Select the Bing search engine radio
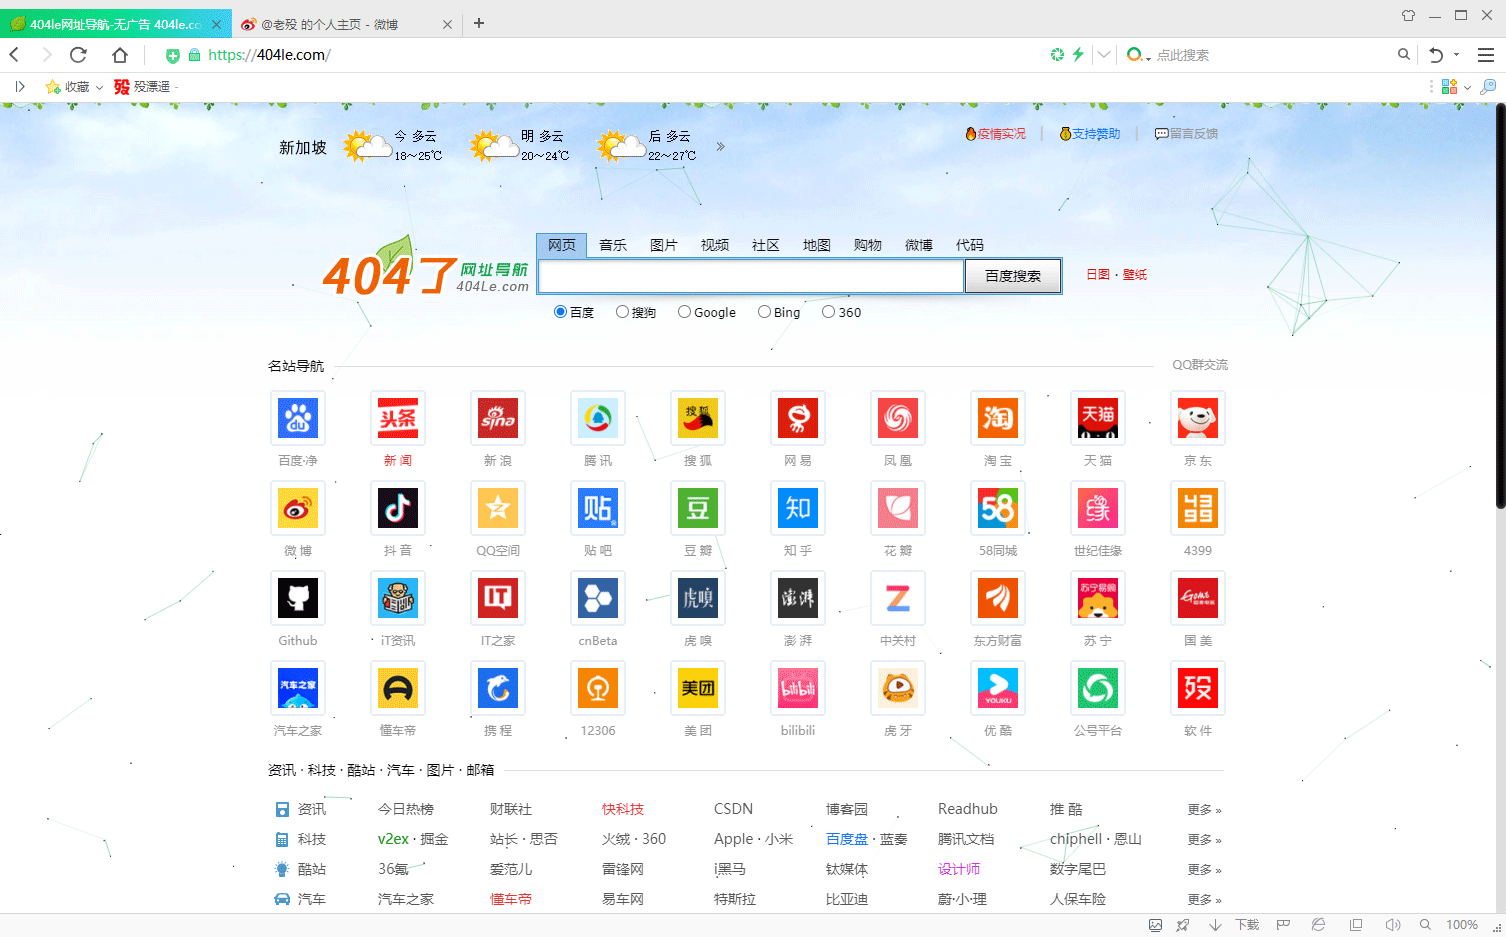Screen dimensions: 1506x937 point(764,312)
